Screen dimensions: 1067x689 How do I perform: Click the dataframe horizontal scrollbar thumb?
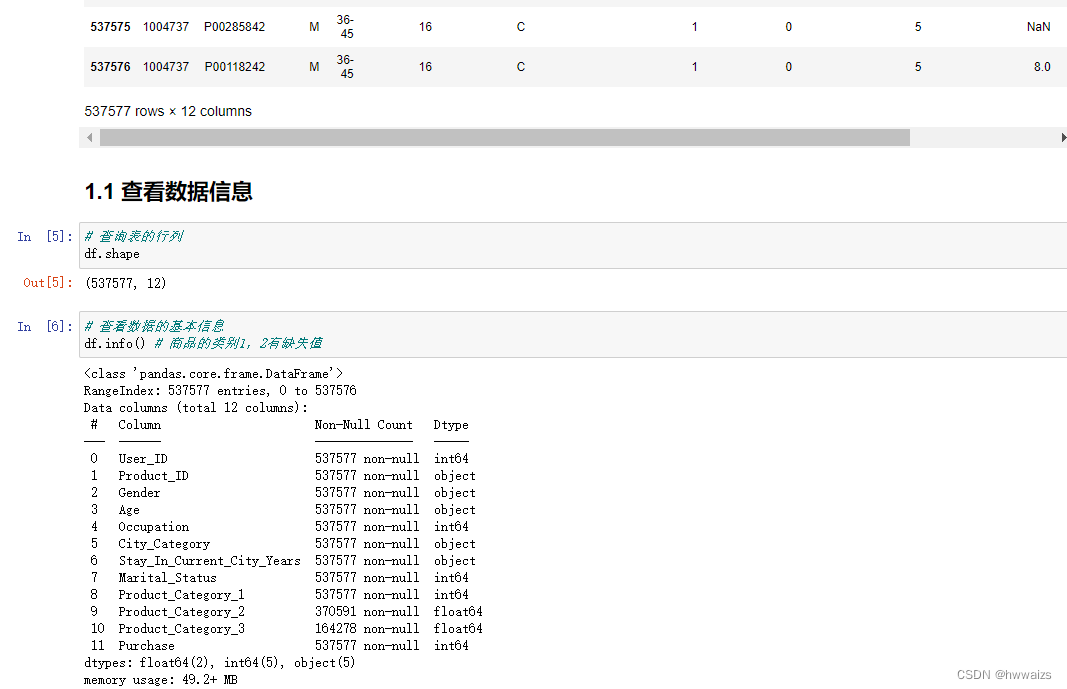504,137
